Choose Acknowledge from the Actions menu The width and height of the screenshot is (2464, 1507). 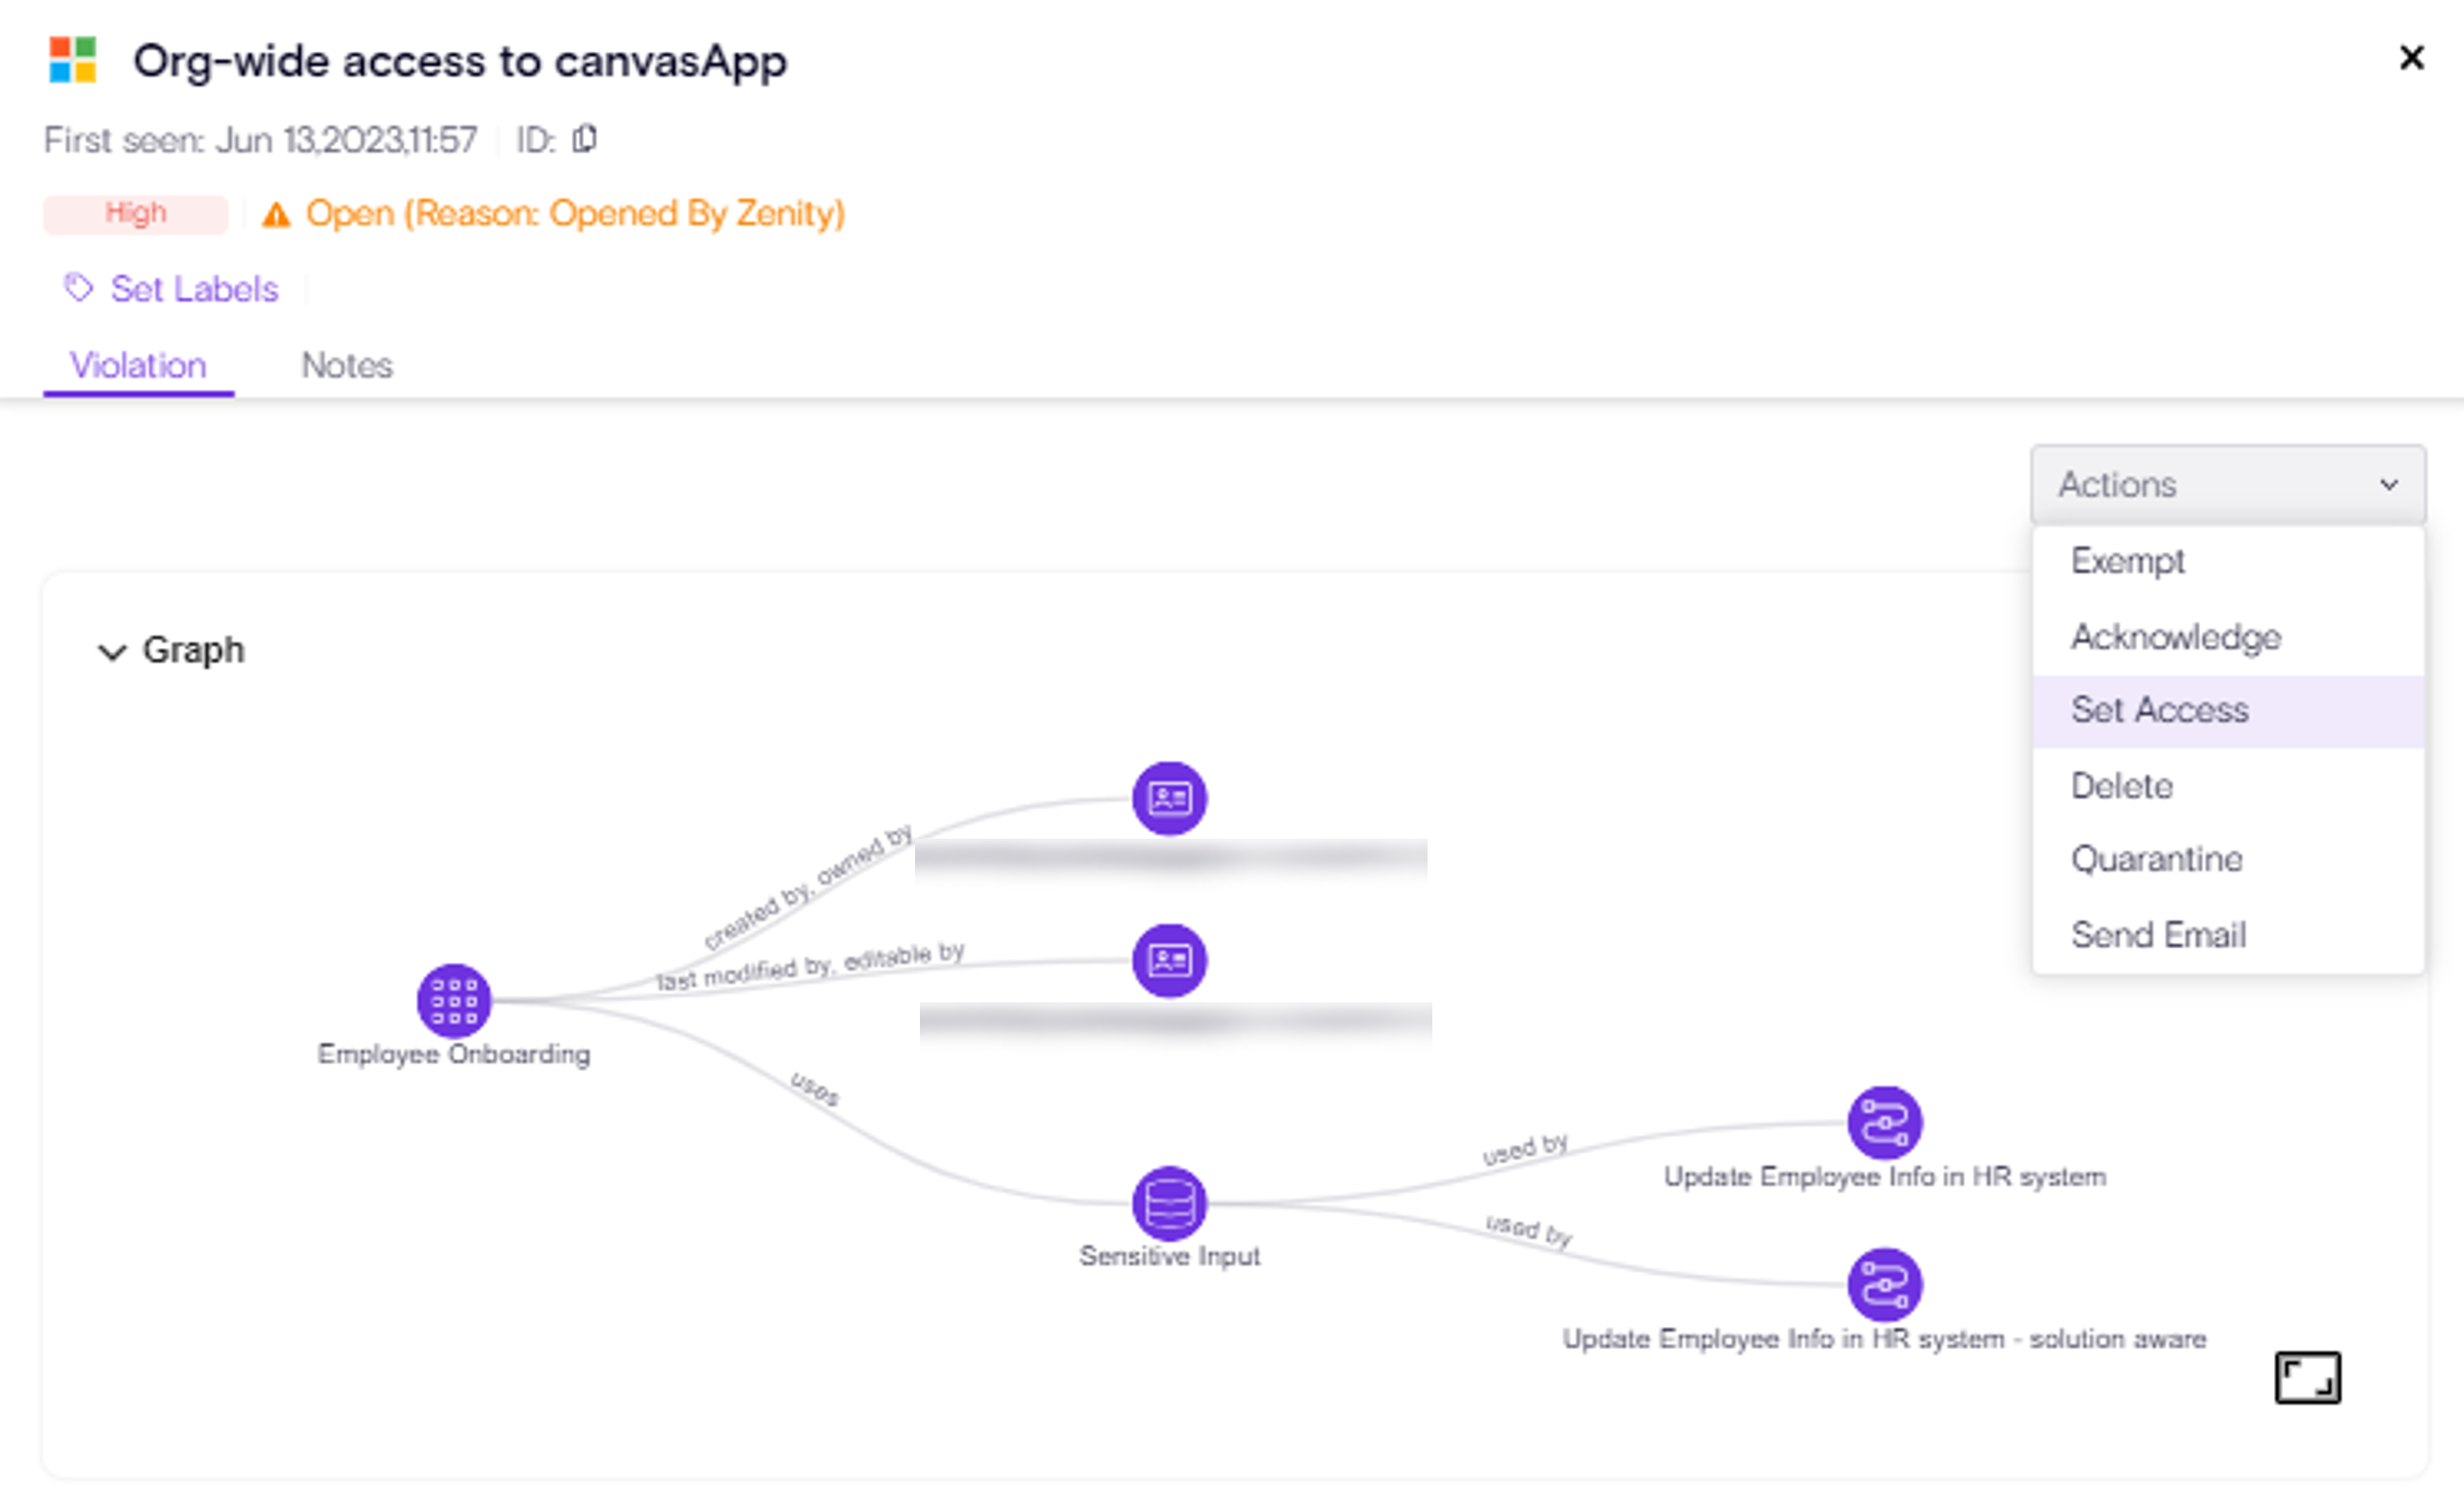pyautogui.click(x=2176, y=637)
